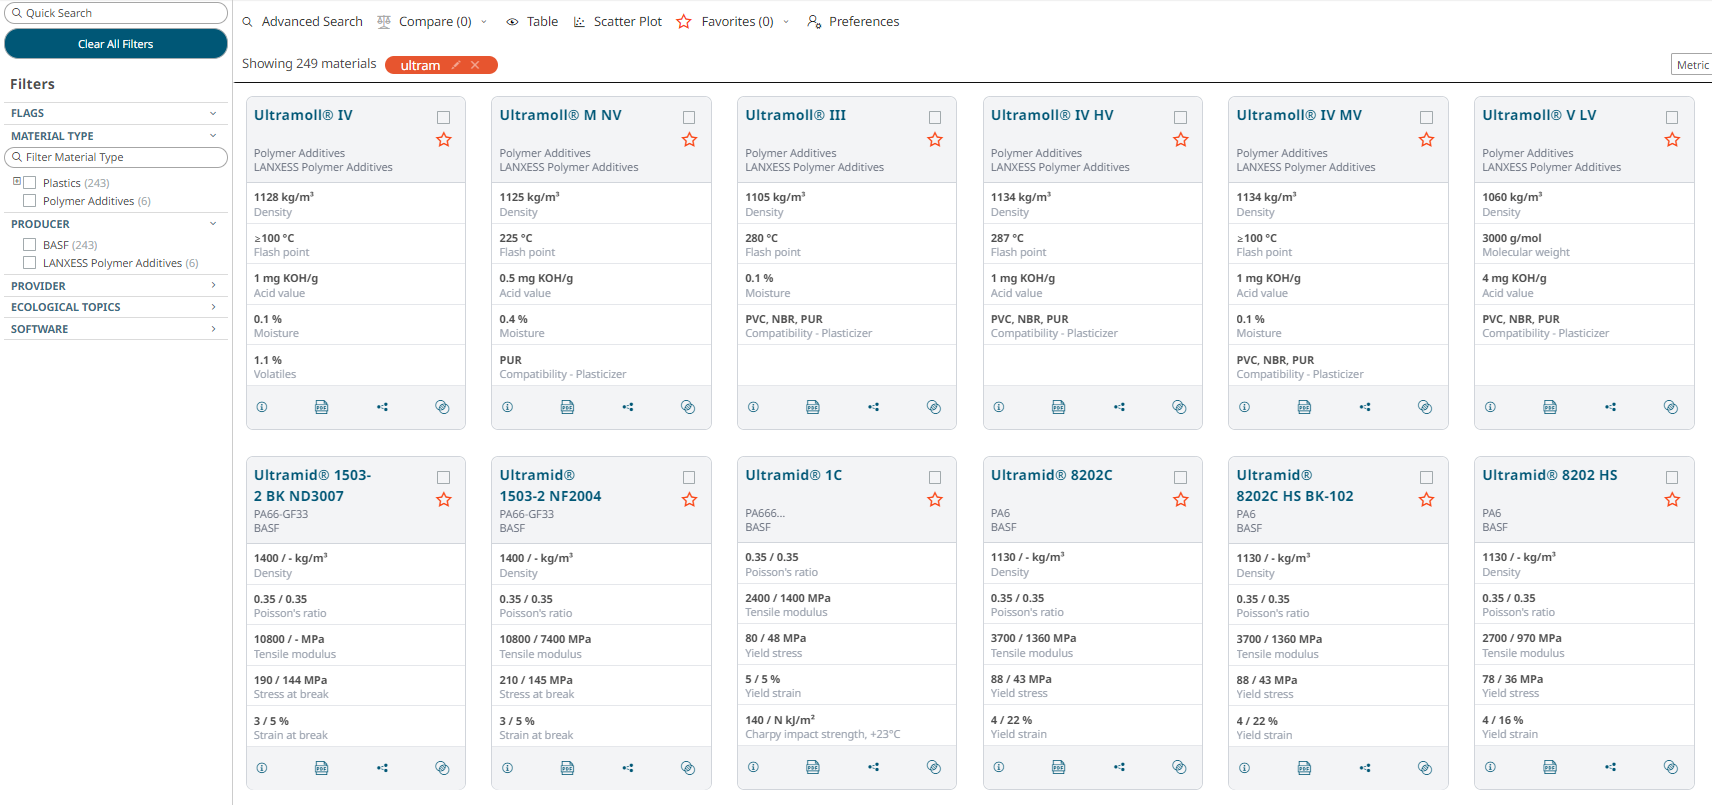1712x805 pixels.
Task: Click info icon on Ultramoll® III card
Action: [x=753, y=407]
